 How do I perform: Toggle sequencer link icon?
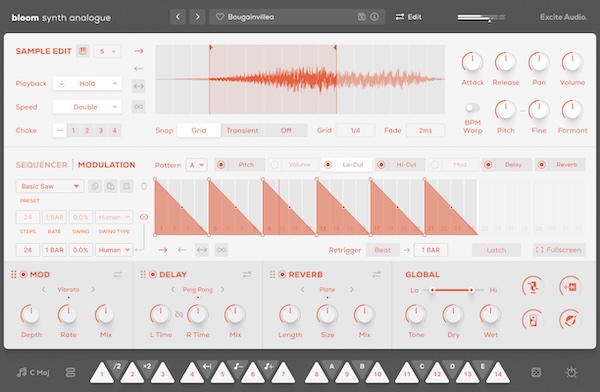[144, 217]
